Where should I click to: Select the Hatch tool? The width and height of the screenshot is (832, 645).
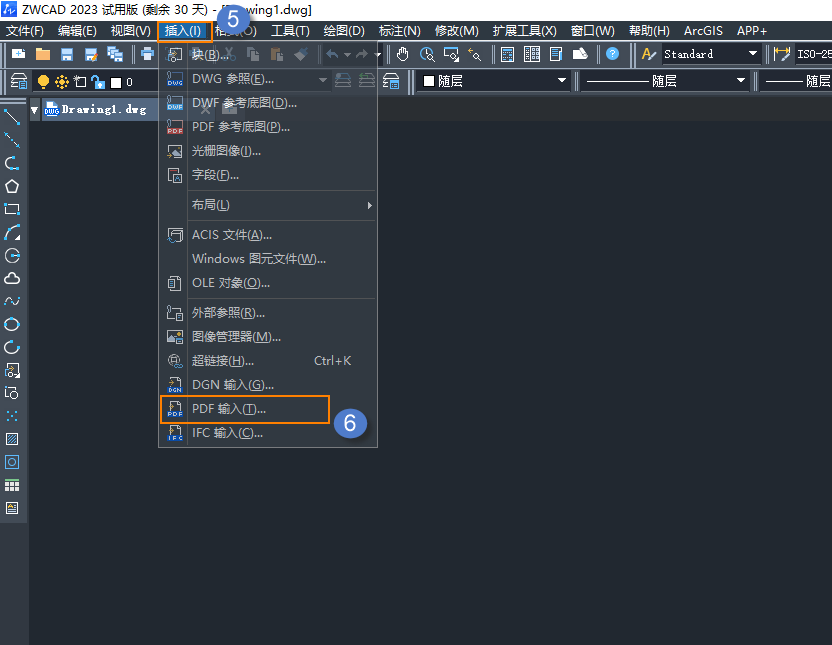12,439
